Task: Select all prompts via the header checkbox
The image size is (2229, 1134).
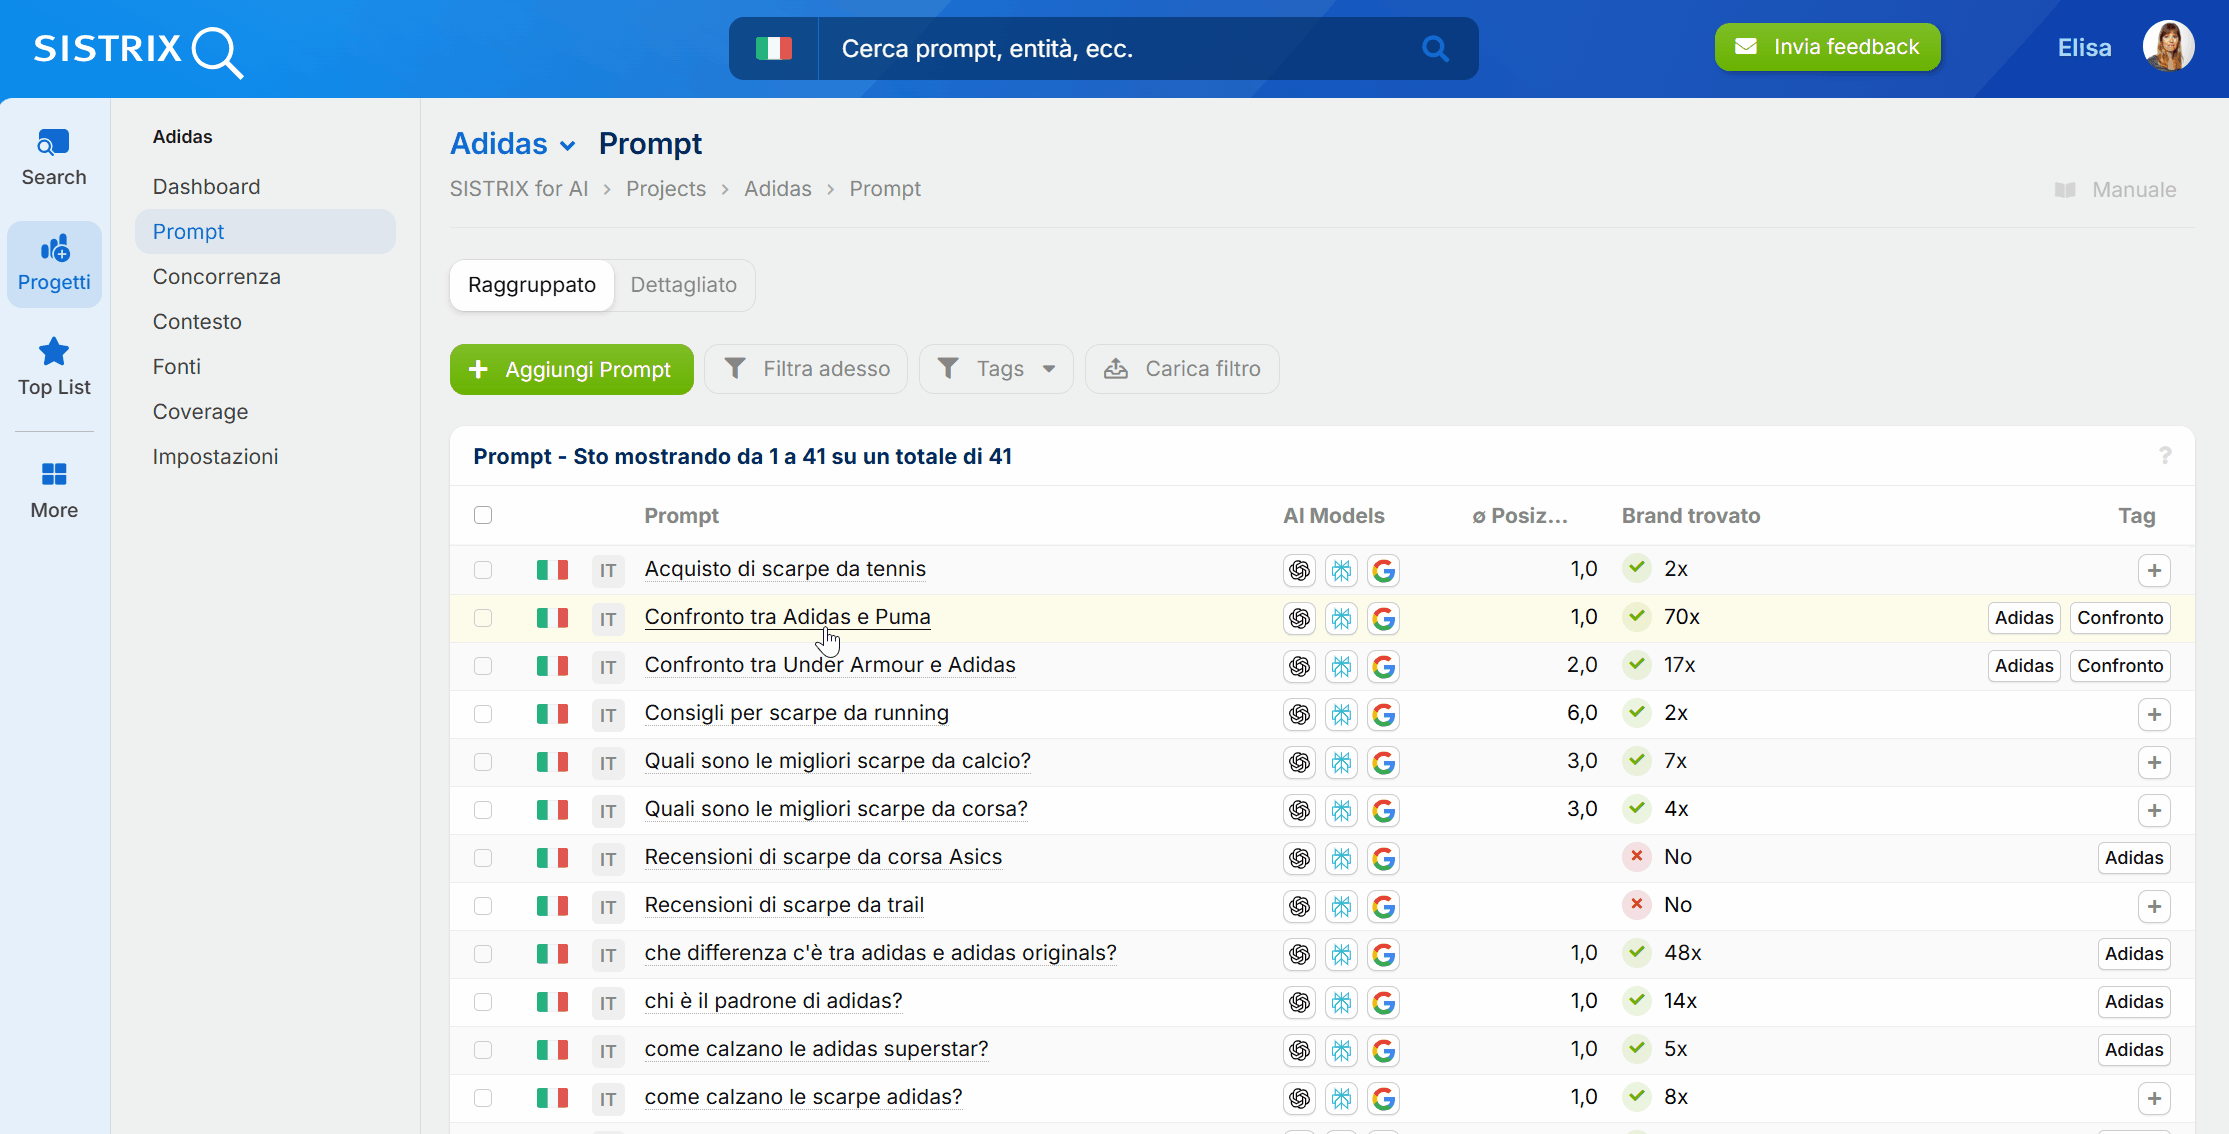Action: (x=483, y=514)
